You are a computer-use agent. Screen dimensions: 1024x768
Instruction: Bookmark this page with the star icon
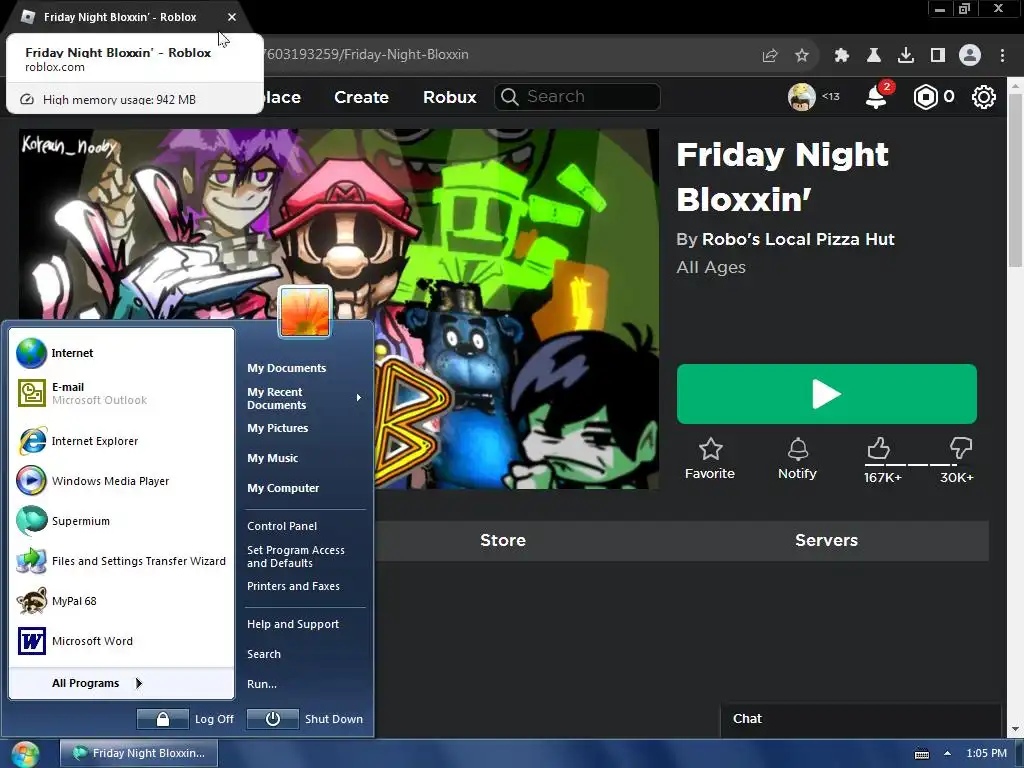tap(802, 56)
